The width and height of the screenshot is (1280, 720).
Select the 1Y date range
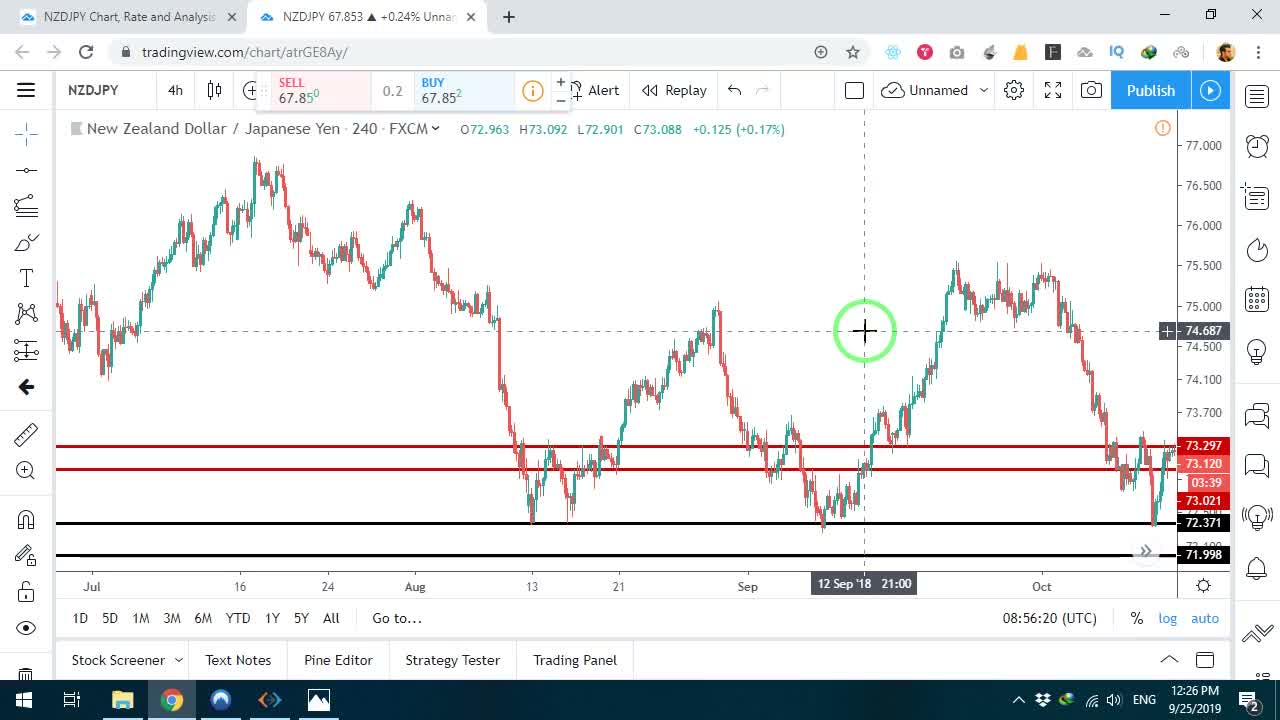(272, 618)
